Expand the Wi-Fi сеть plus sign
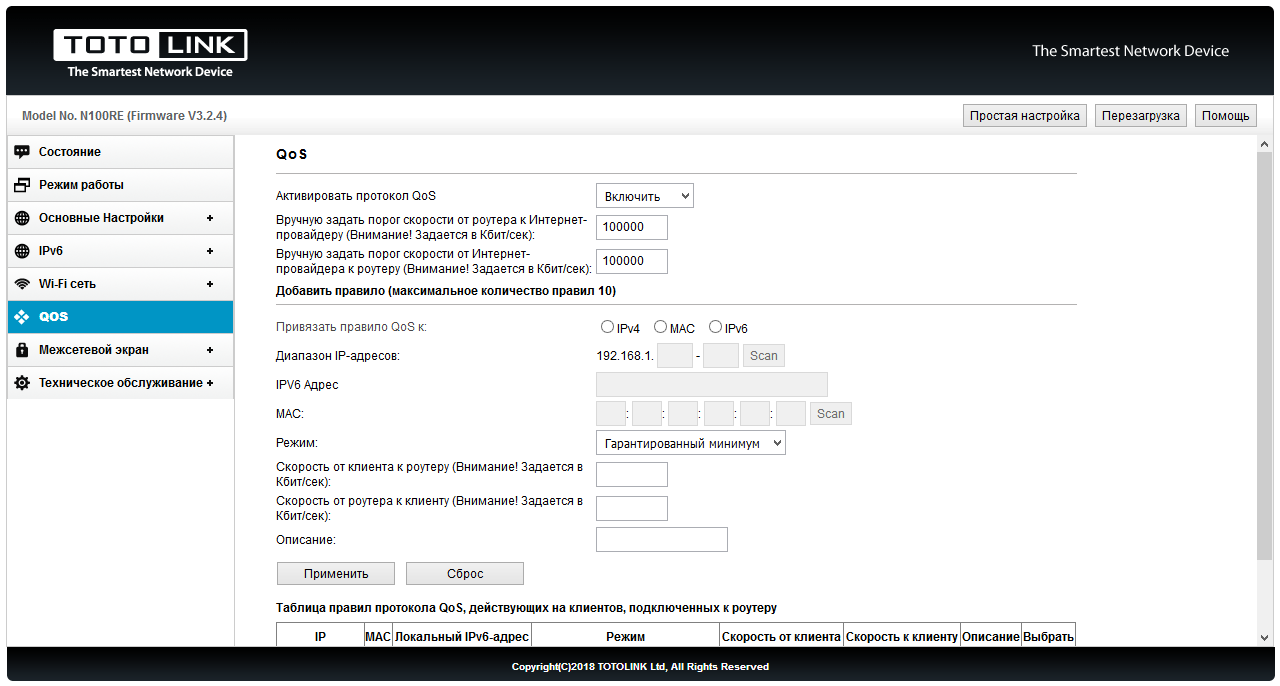Viewport: 1280px width, 686px height. [210, 284]
